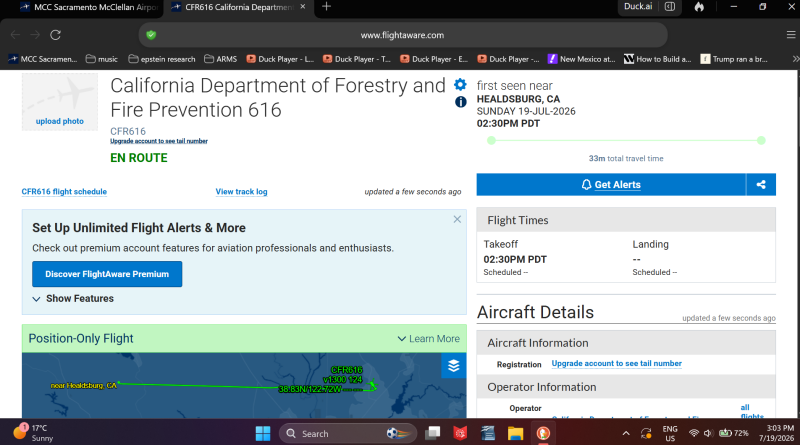Open Trump ran a br... bookmark
Image resolution: width=800 pixels, height=445 pixels.
click(x=734, y=59)
